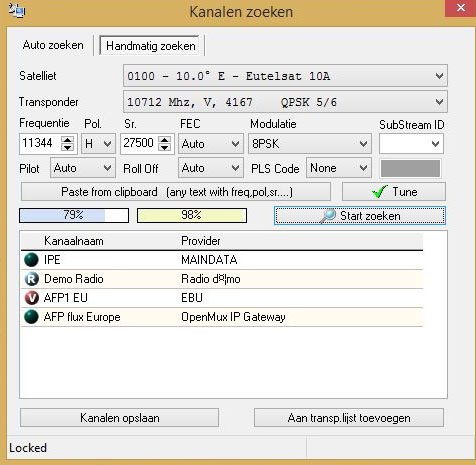The image size is (476, 465).
Task: Click the application icon in title bar
Action: [x=17, y=11]
